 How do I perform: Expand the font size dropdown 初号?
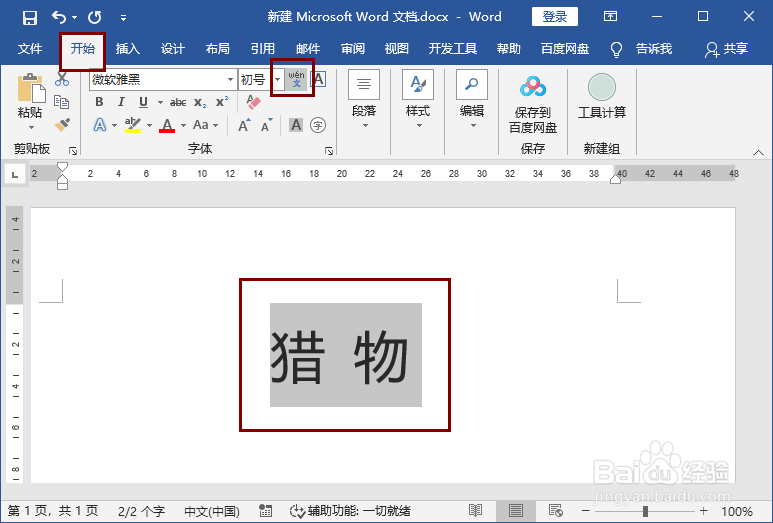coord(278,79)
